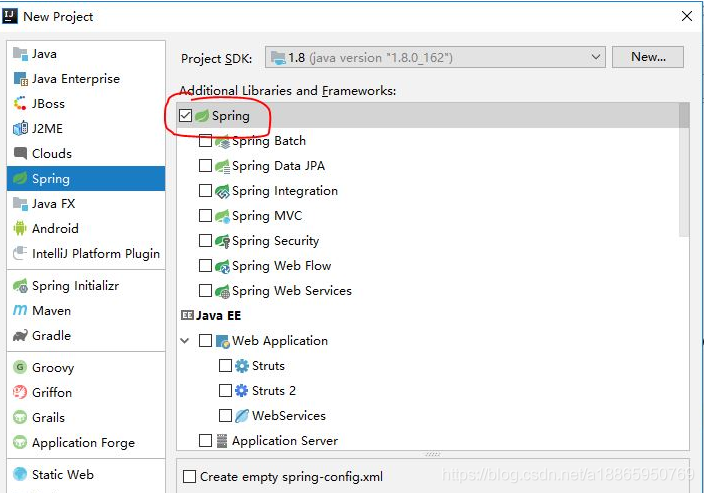Tick the Web Application checkbox

(x=205, y=341)
